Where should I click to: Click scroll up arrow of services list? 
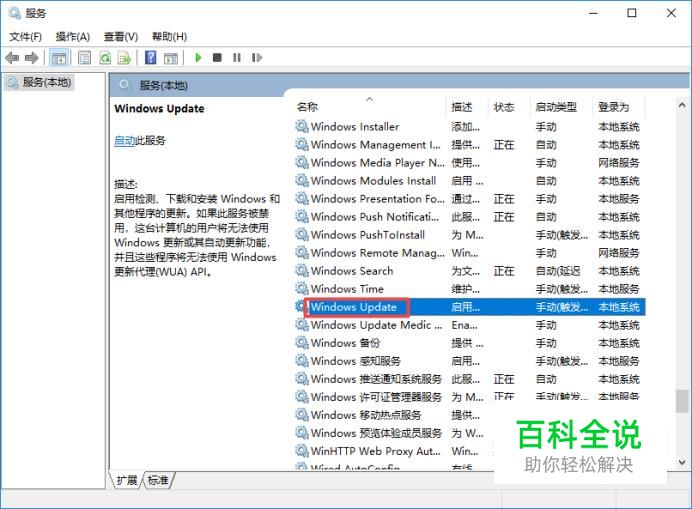pos(682,105)
